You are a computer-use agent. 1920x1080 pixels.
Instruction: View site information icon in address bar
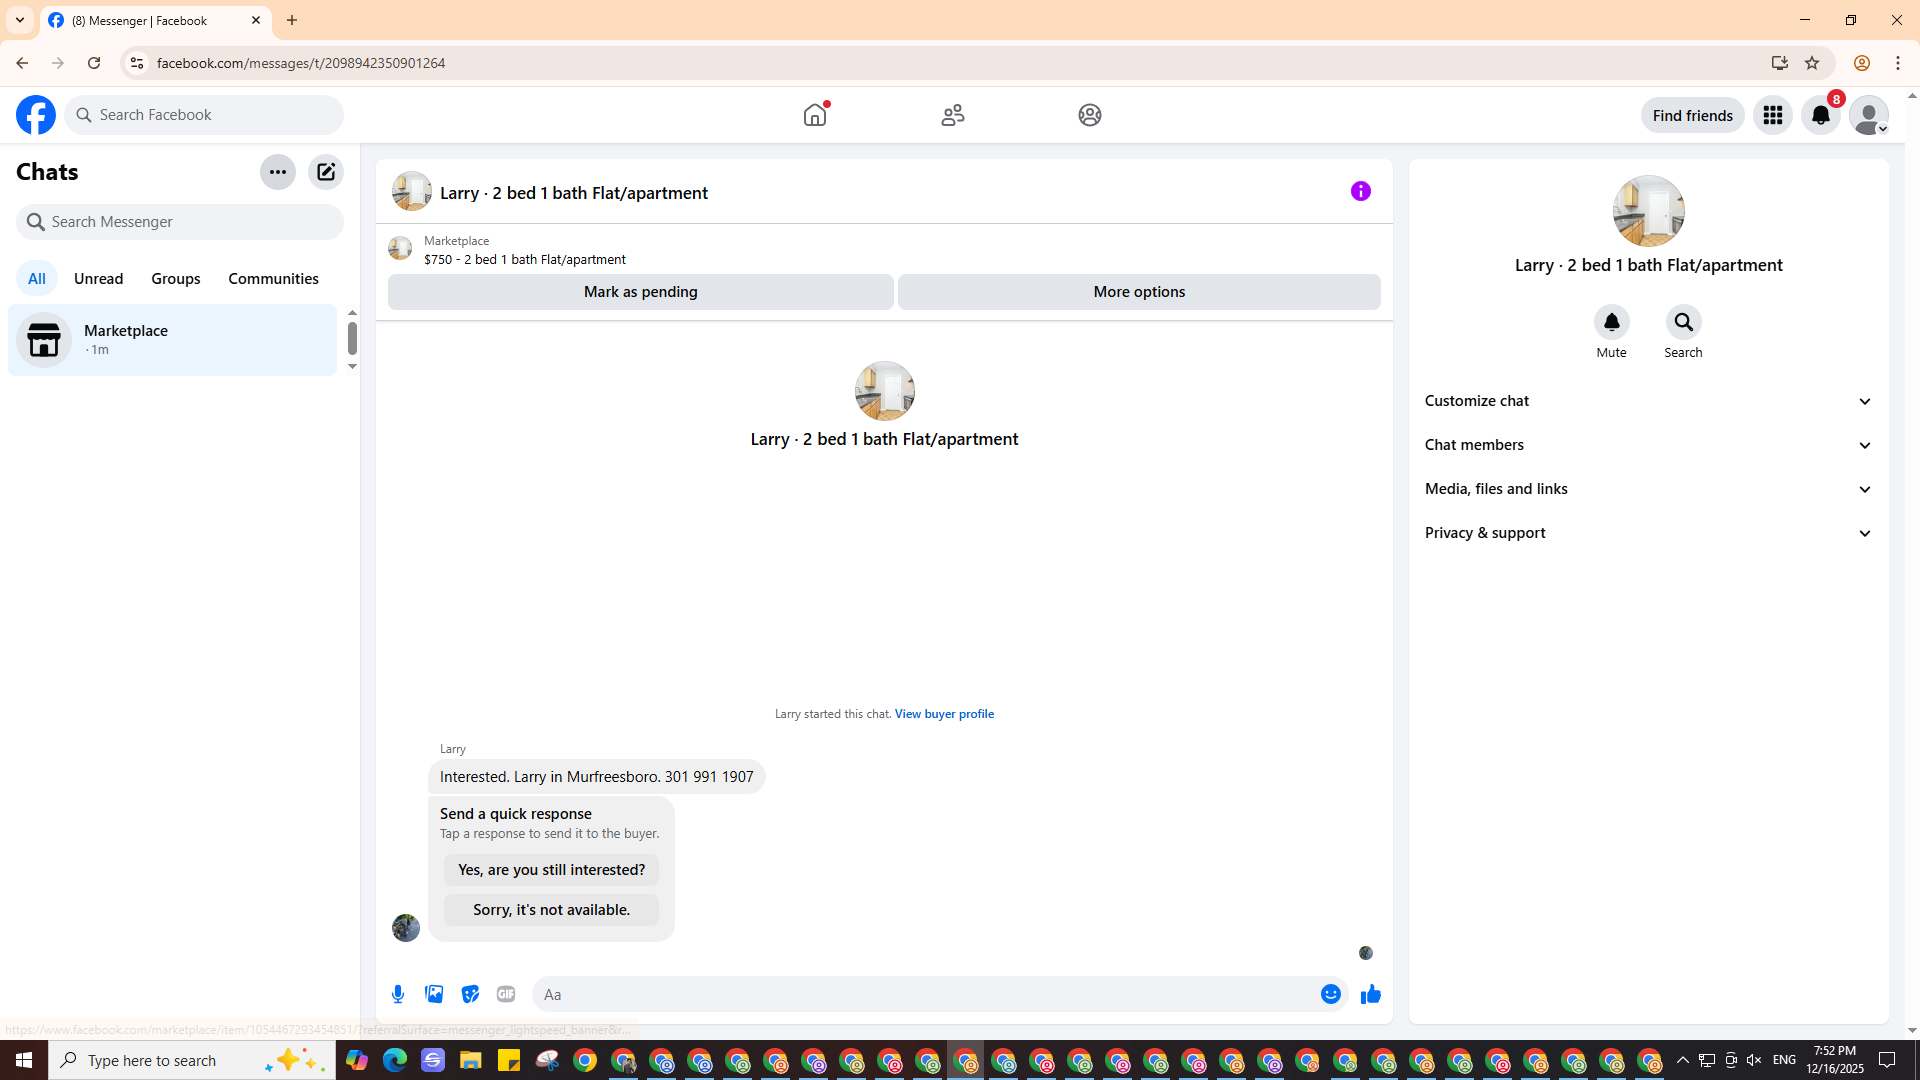(137, 63)
